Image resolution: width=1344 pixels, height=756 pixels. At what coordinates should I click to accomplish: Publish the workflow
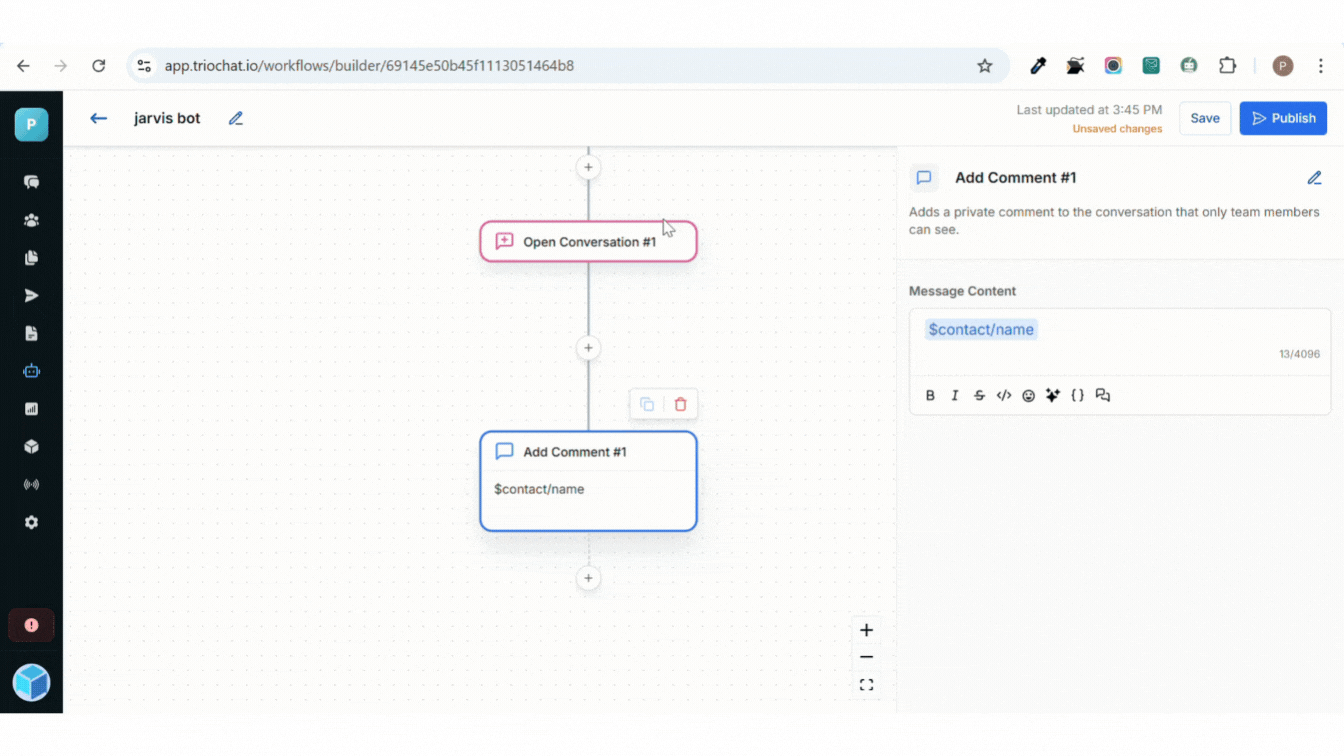point(1283,118)
